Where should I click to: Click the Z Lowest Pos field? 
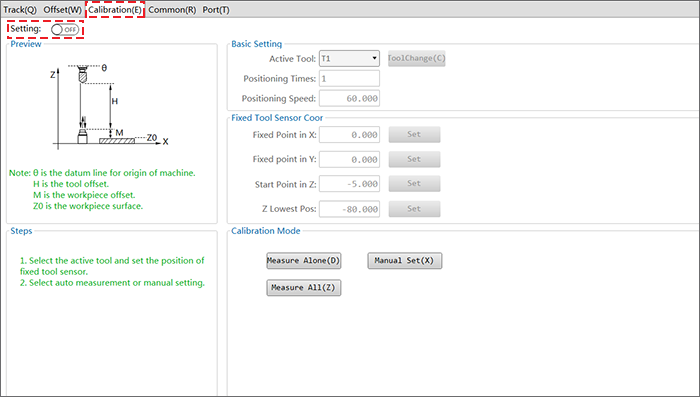coord(349,209)
